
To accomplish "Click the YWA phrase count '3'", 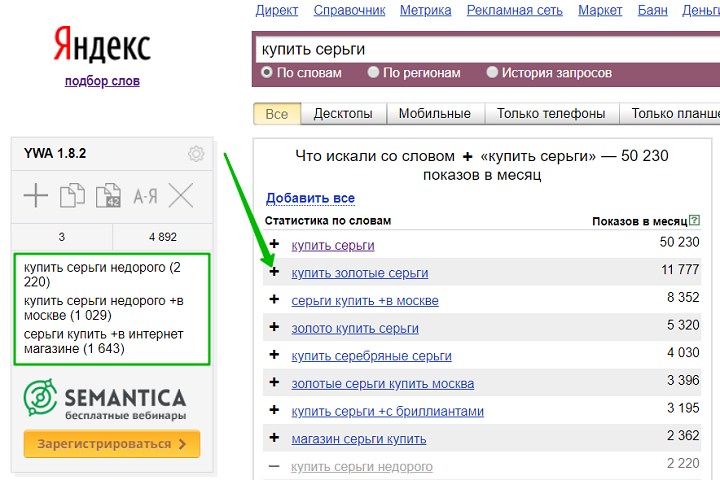I will 62,237.
